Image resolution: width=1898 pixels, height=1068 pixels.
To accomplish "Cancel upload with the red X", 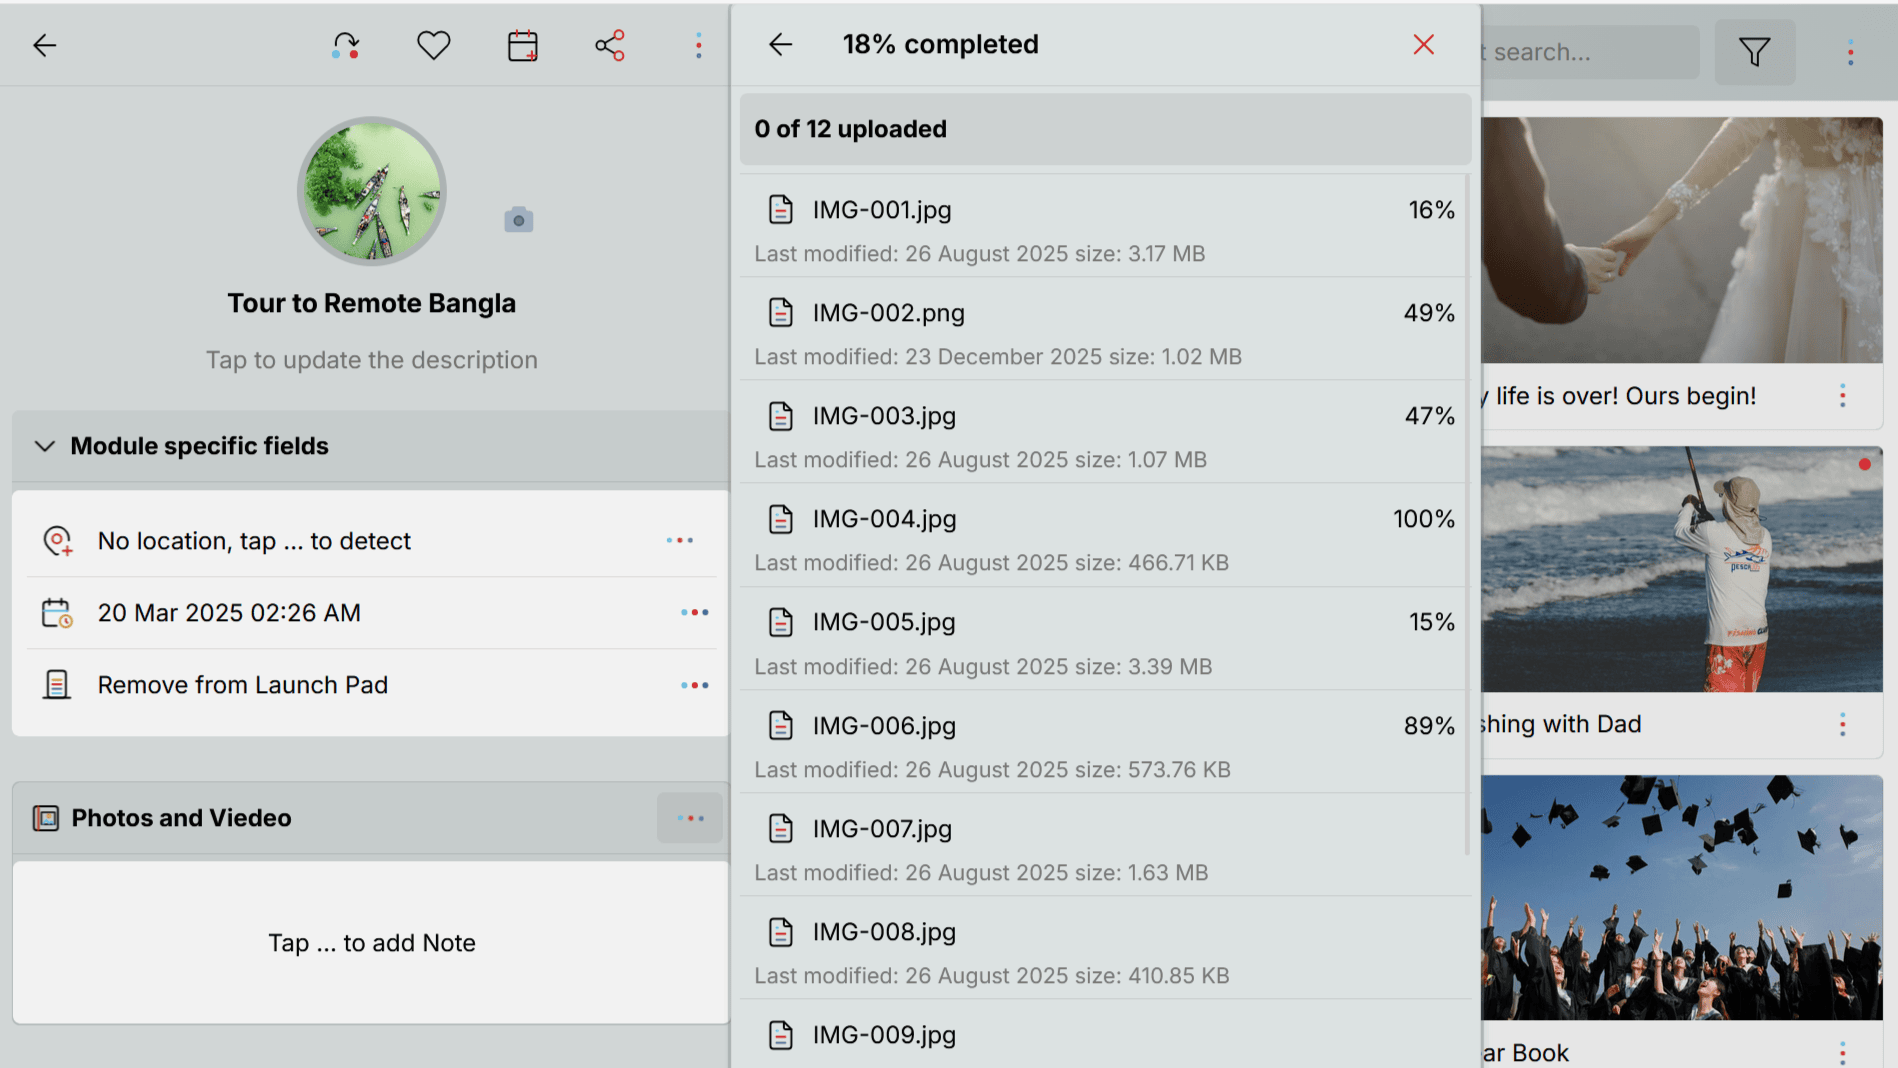I will 1423,44.
